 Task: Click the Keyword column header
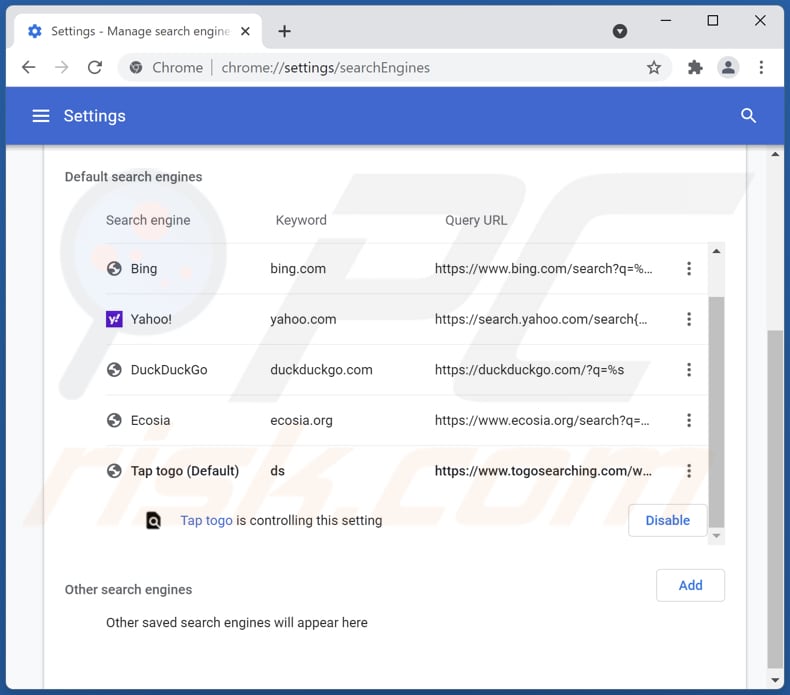point(301,220)
